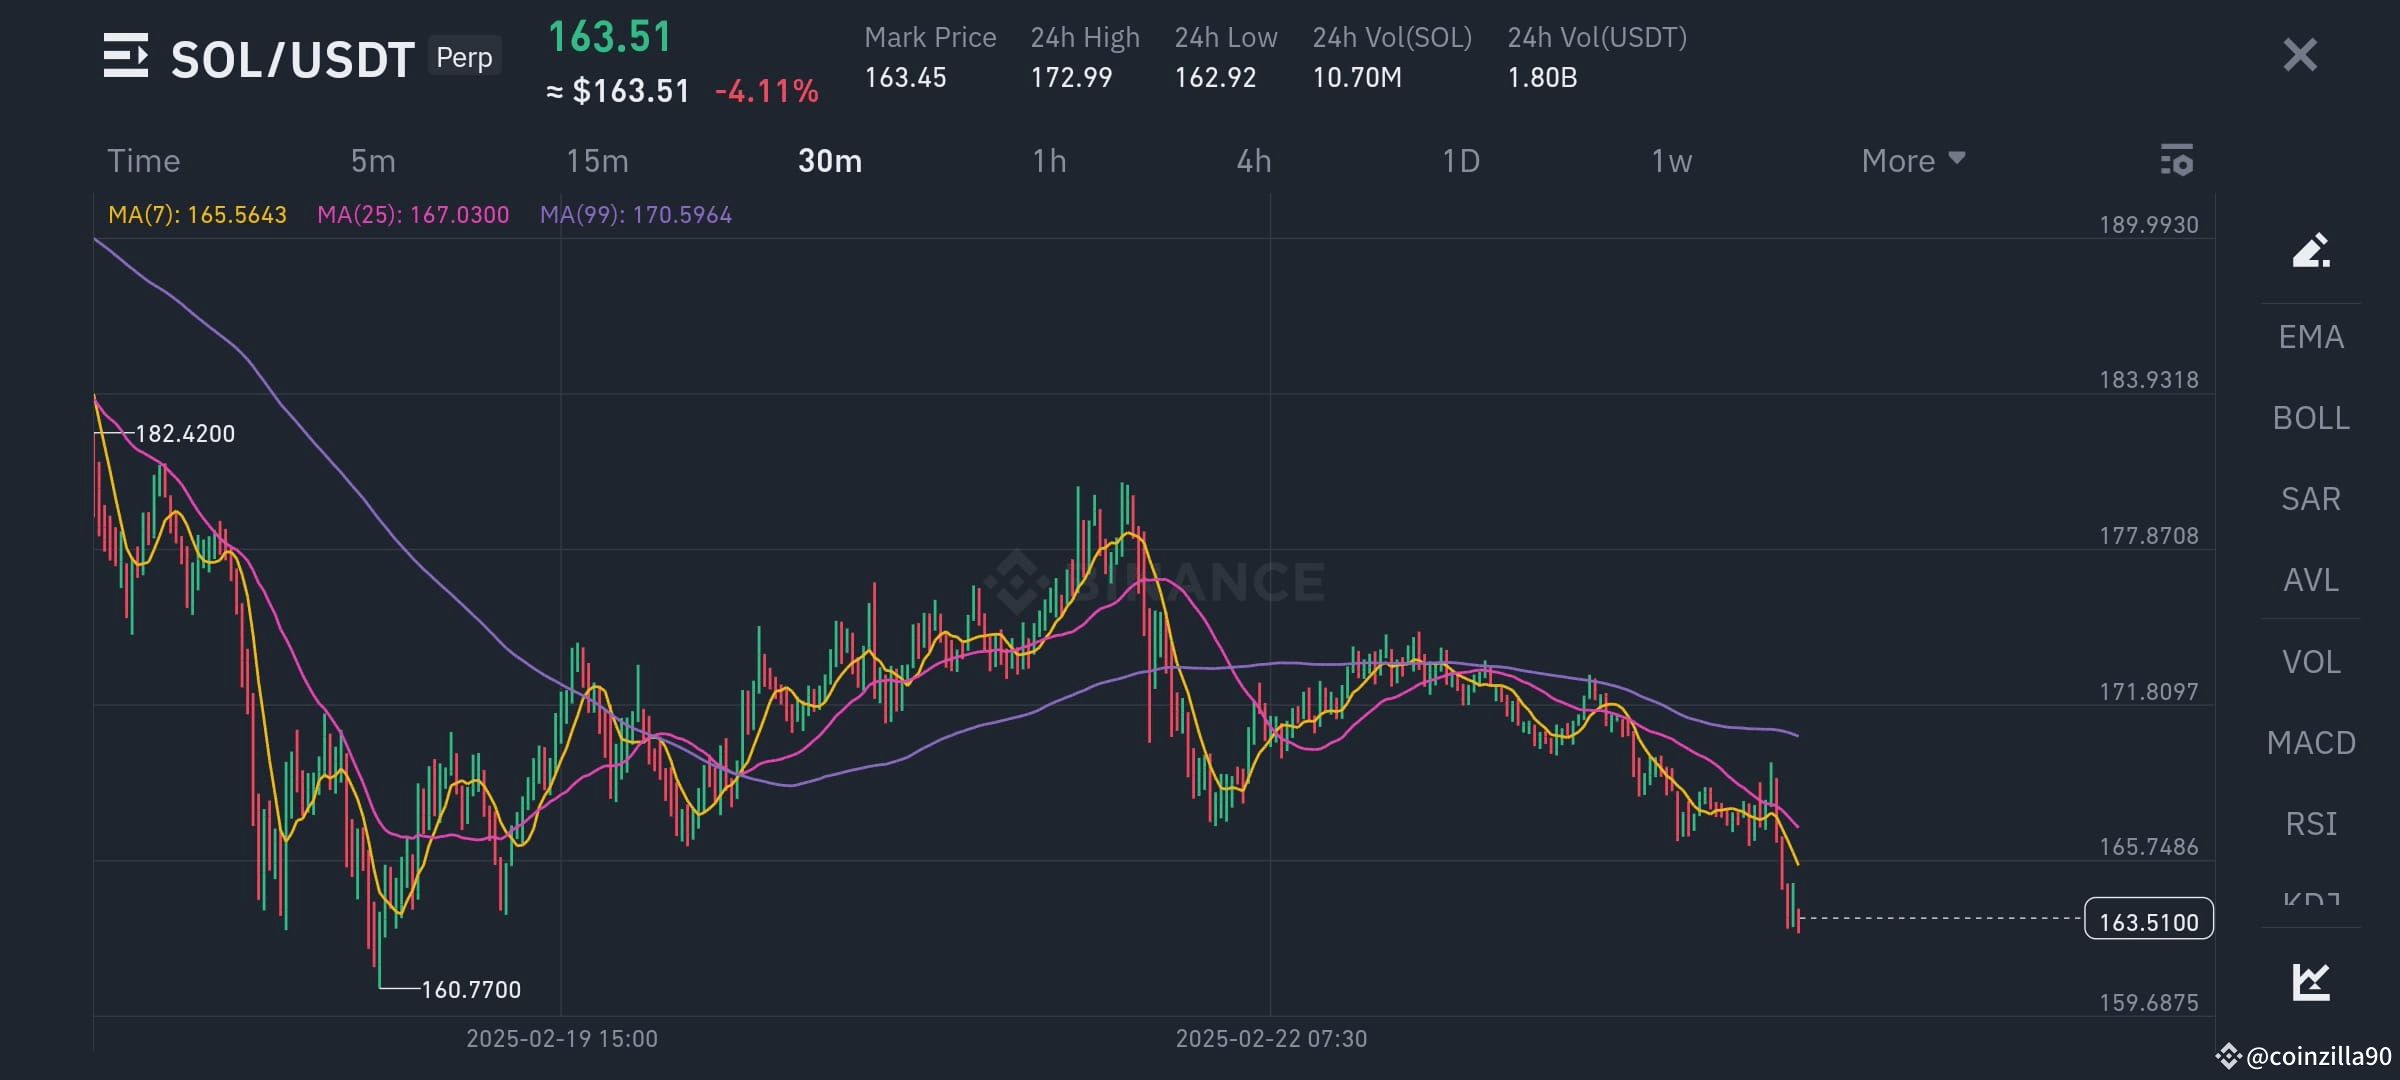The image size is (2400, 1080).
Task: Select the 5m timeframe
Action: [373, 161]
